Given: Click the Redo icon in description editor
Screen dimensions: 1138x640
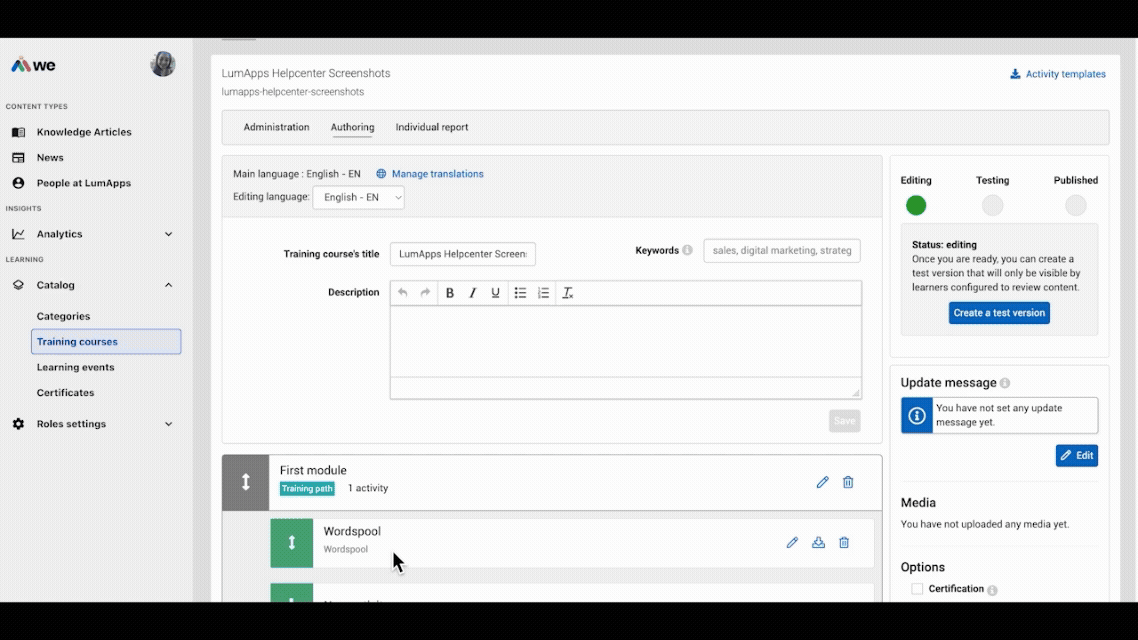Looking at the screenshot, I should pos(425,293).
